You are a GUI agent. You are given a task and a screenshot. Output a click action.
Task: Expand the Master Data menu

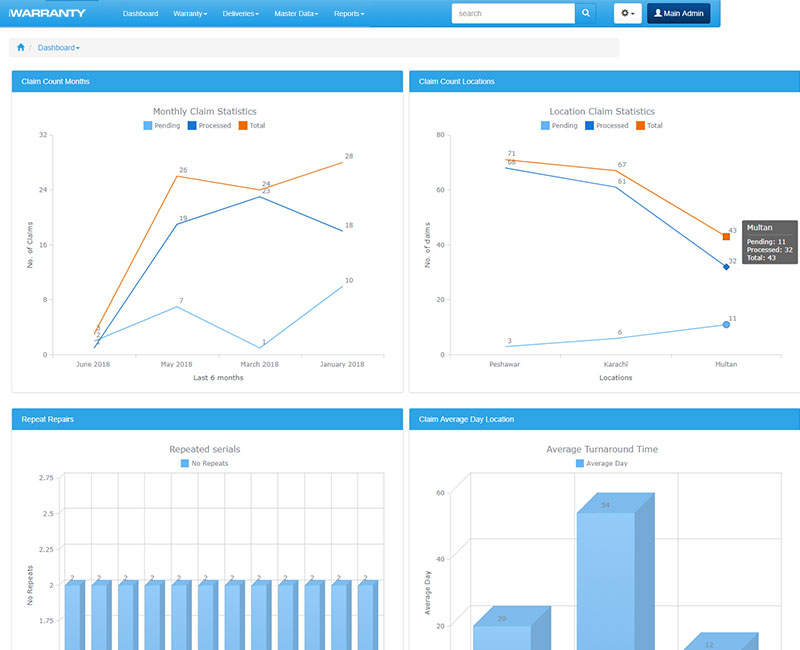coord(296,14)
